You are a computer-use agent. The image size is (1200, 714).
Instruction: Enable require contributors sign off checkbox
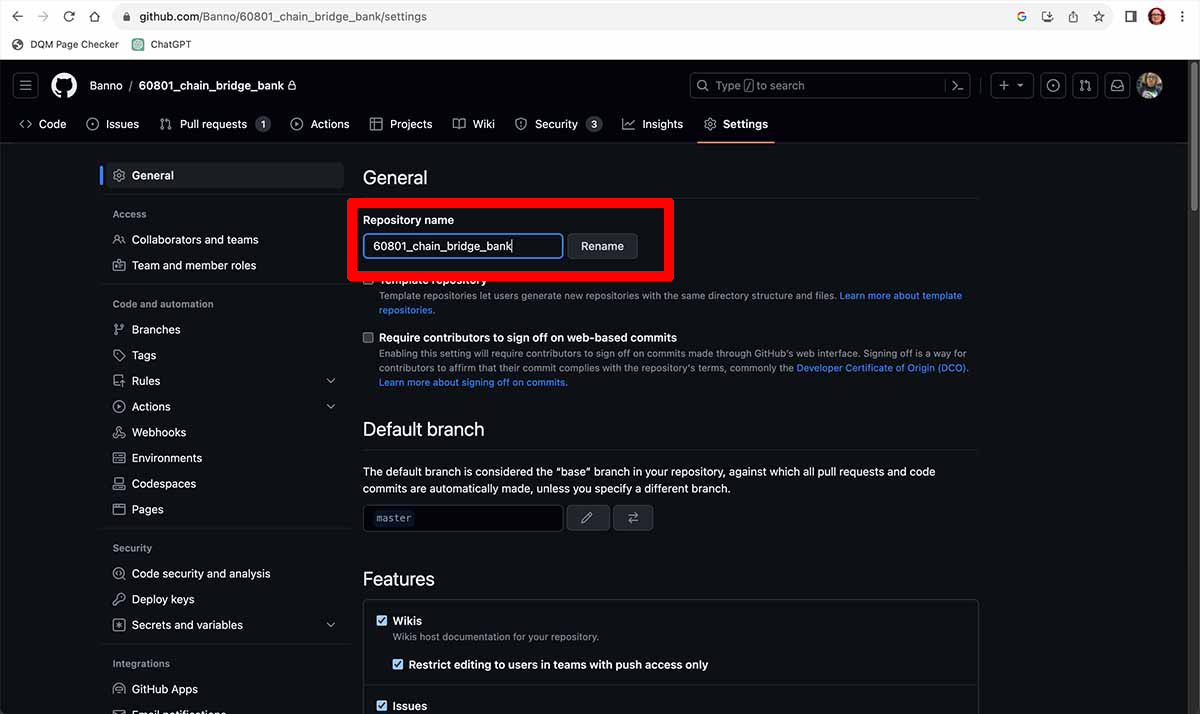[369, 338]
